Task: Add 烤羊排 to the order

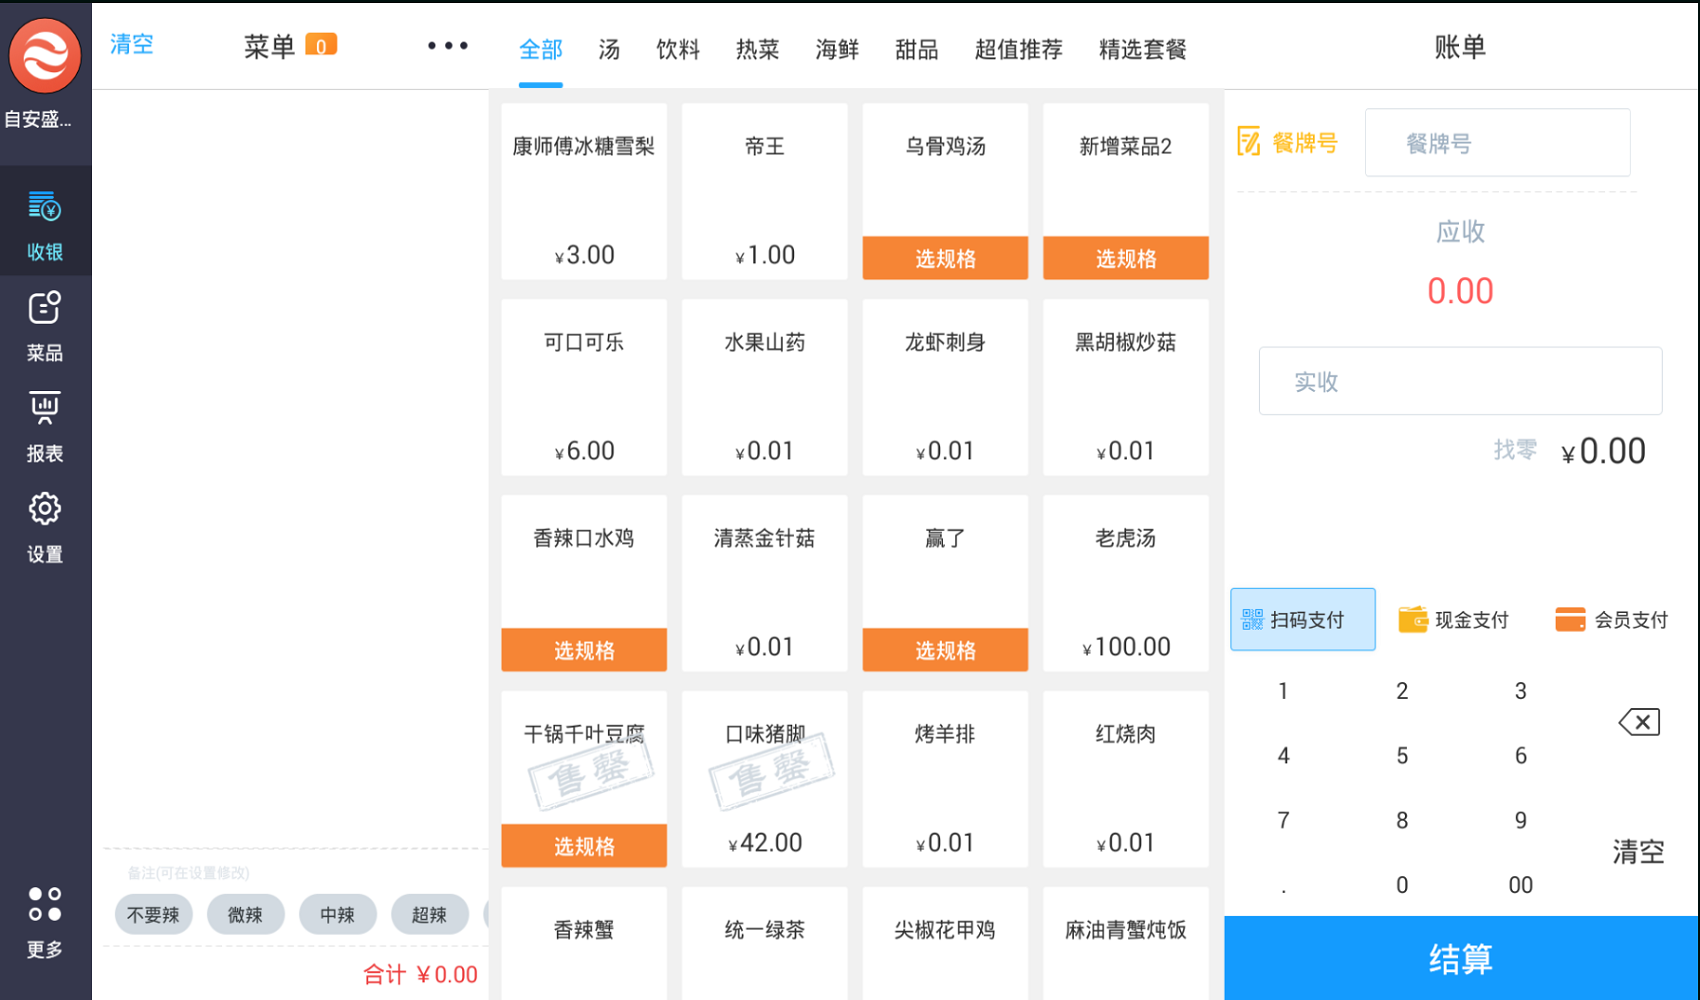Action: [x=945, y=779]
